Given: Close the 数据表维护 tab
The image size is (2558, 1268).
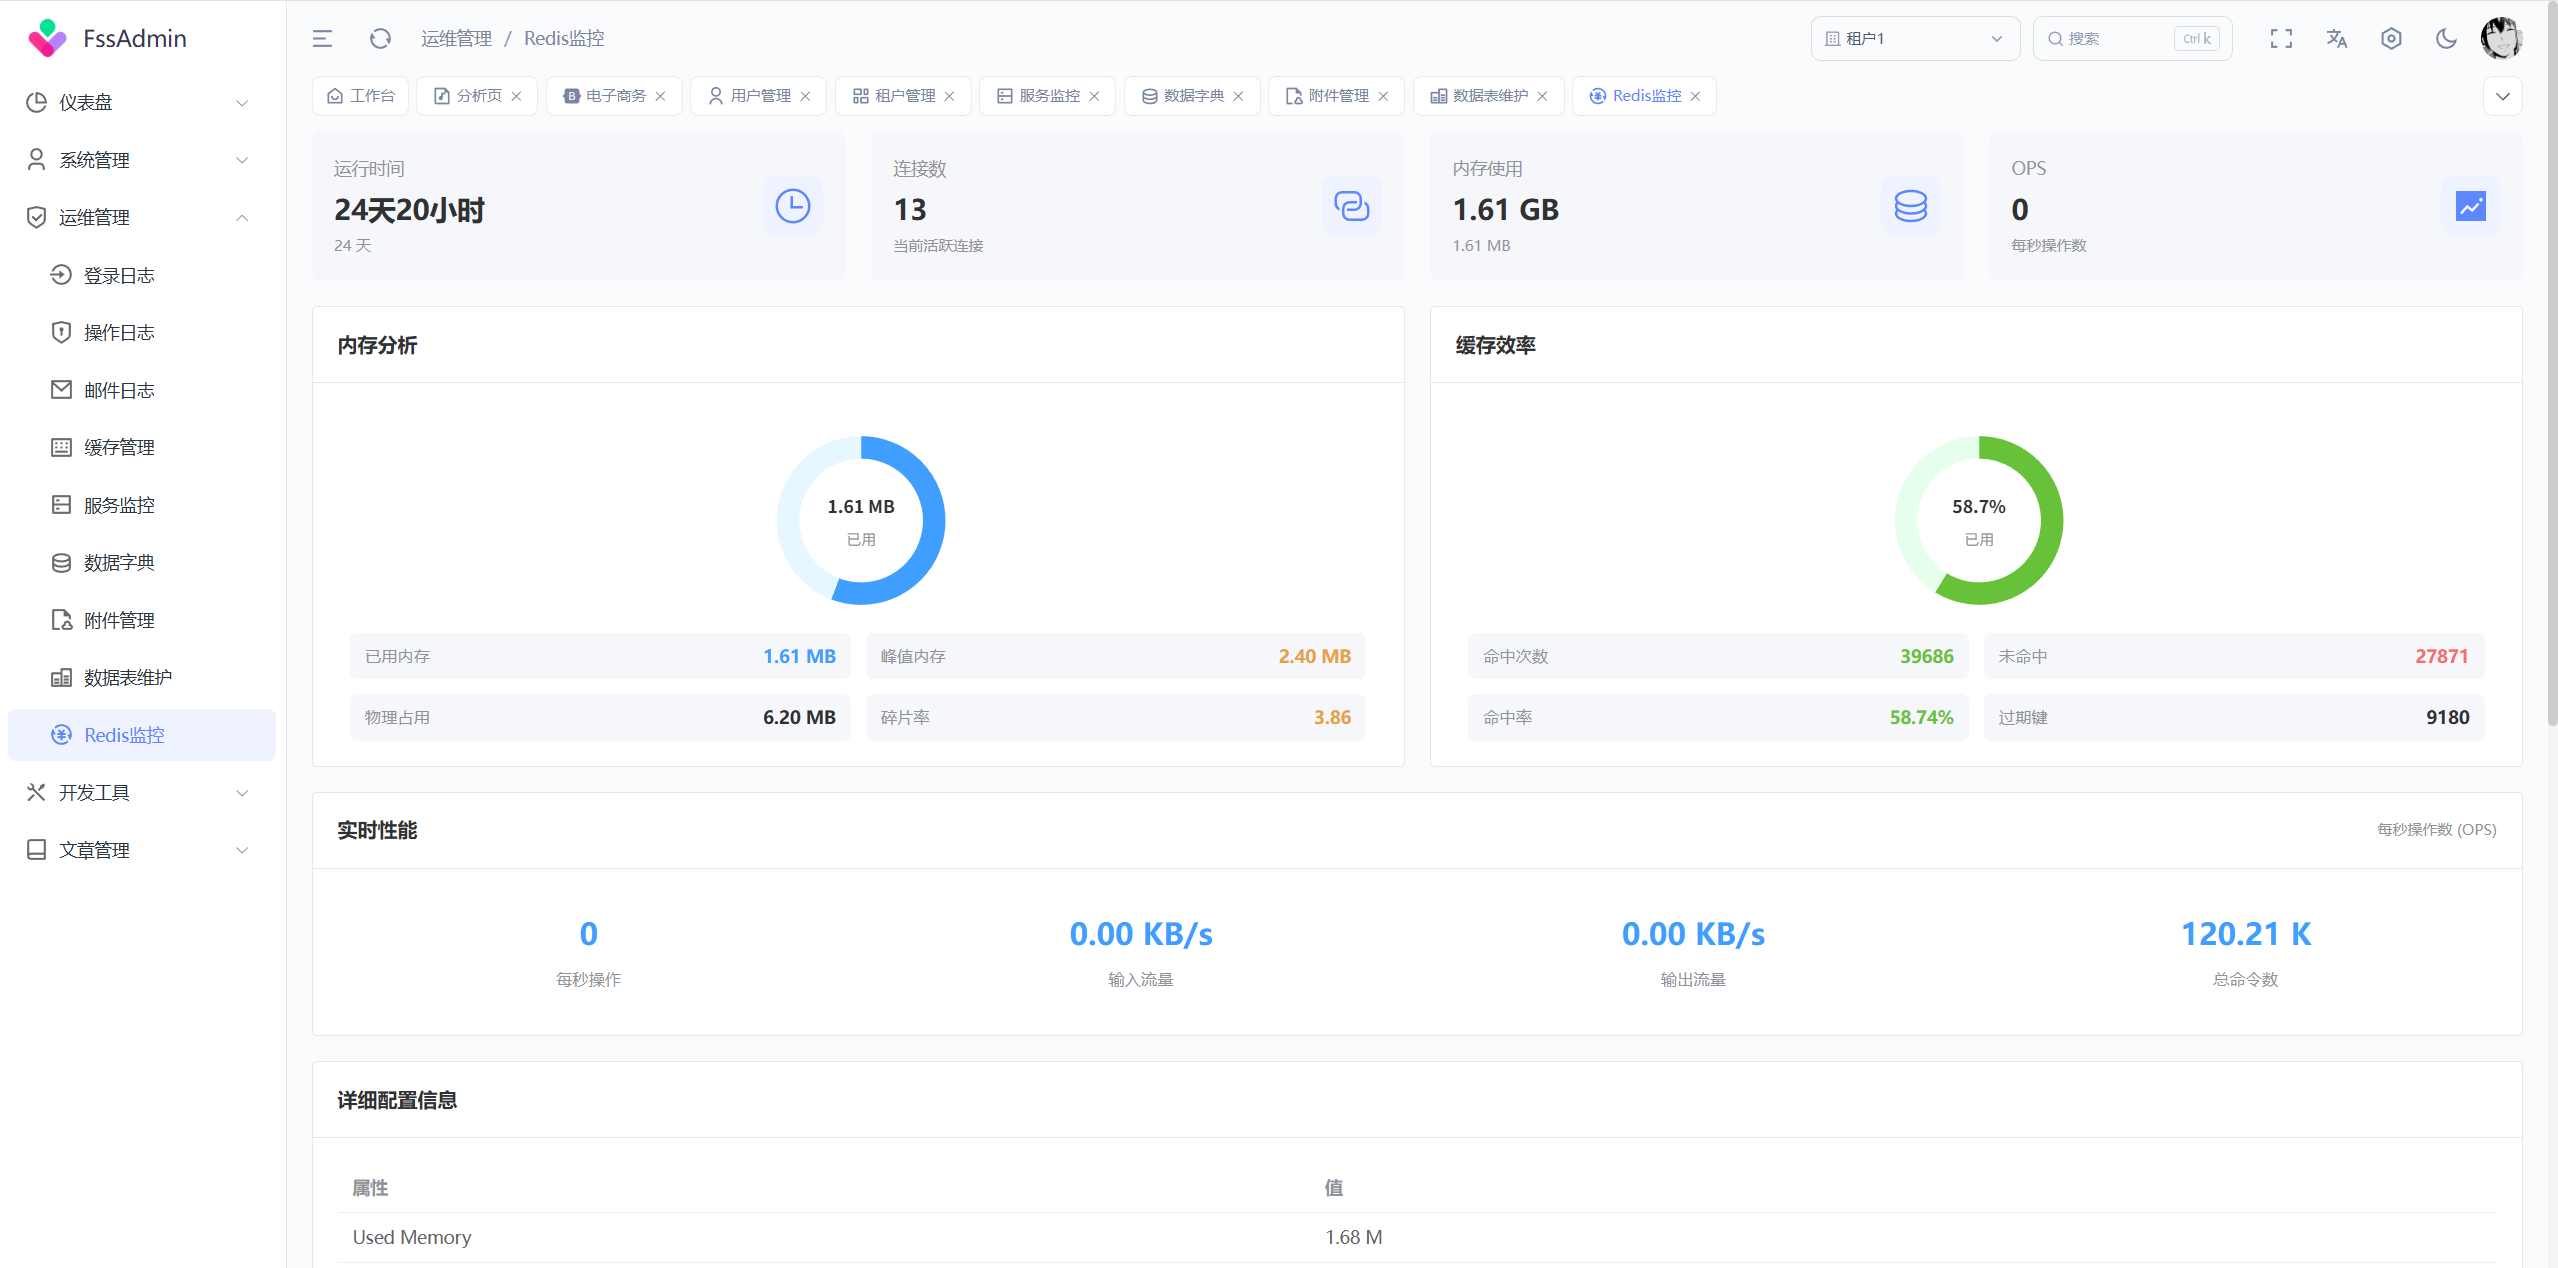Looking at the screenshot, I should (1542, 96).
